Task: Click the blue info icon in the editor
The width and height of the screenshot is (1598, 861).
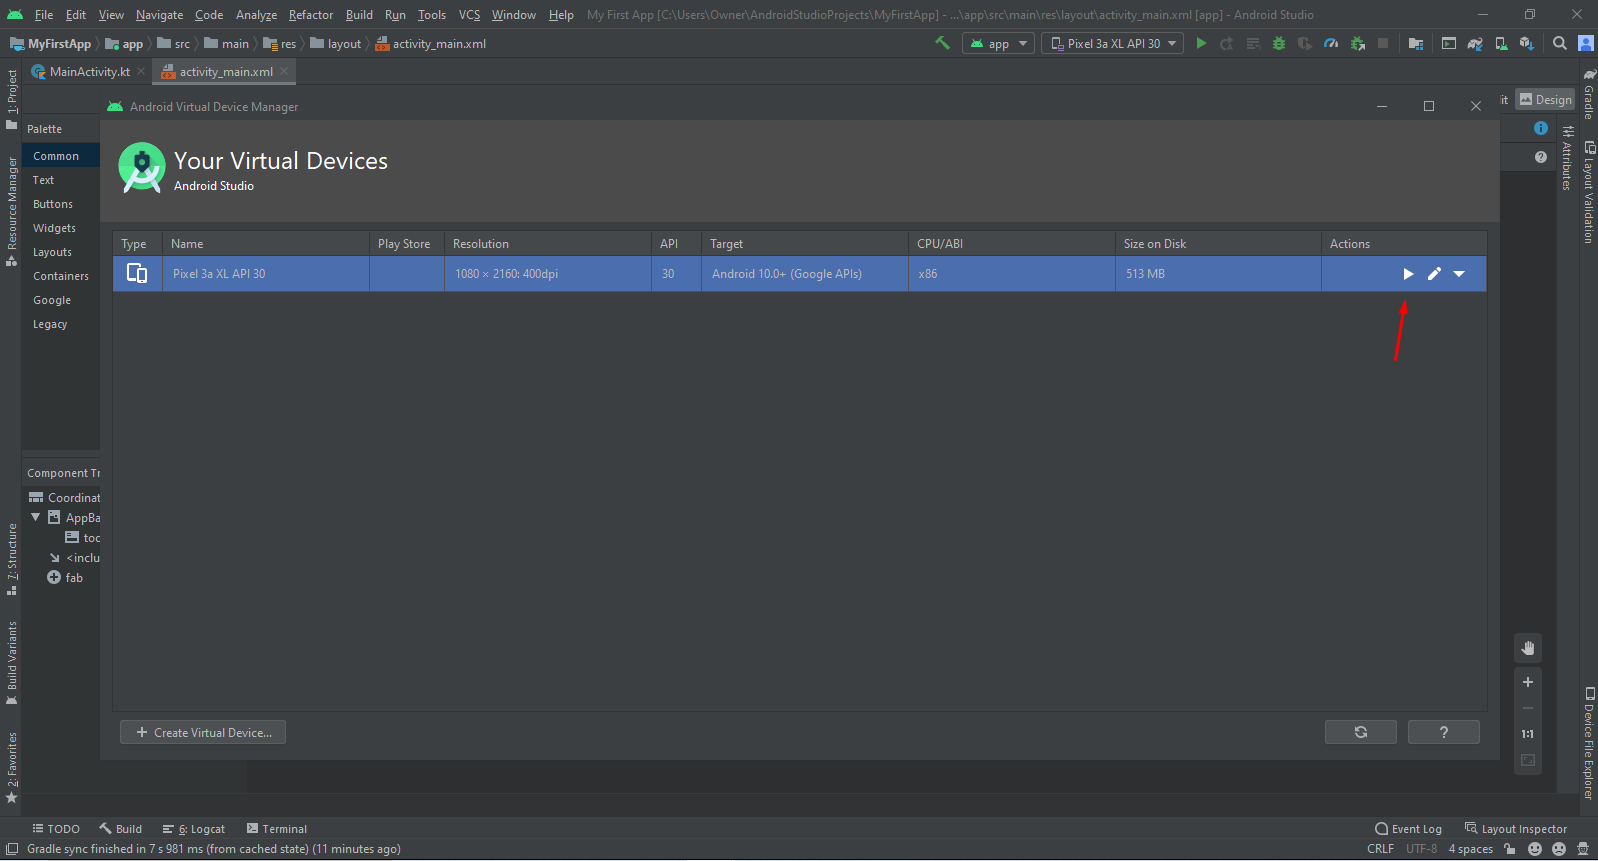Action: (x=1541, y=128)
